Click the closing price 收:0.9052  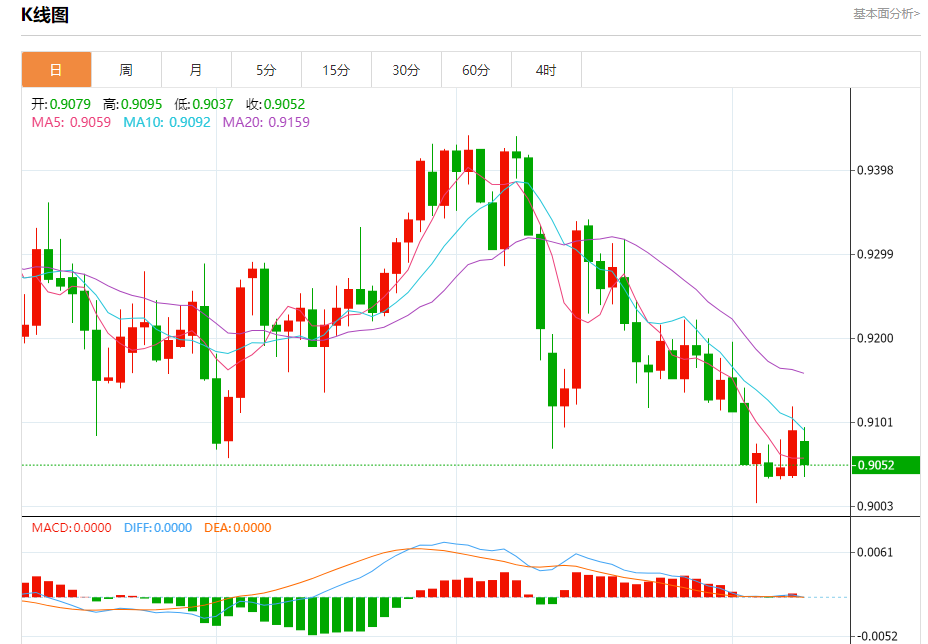(276, 104)
